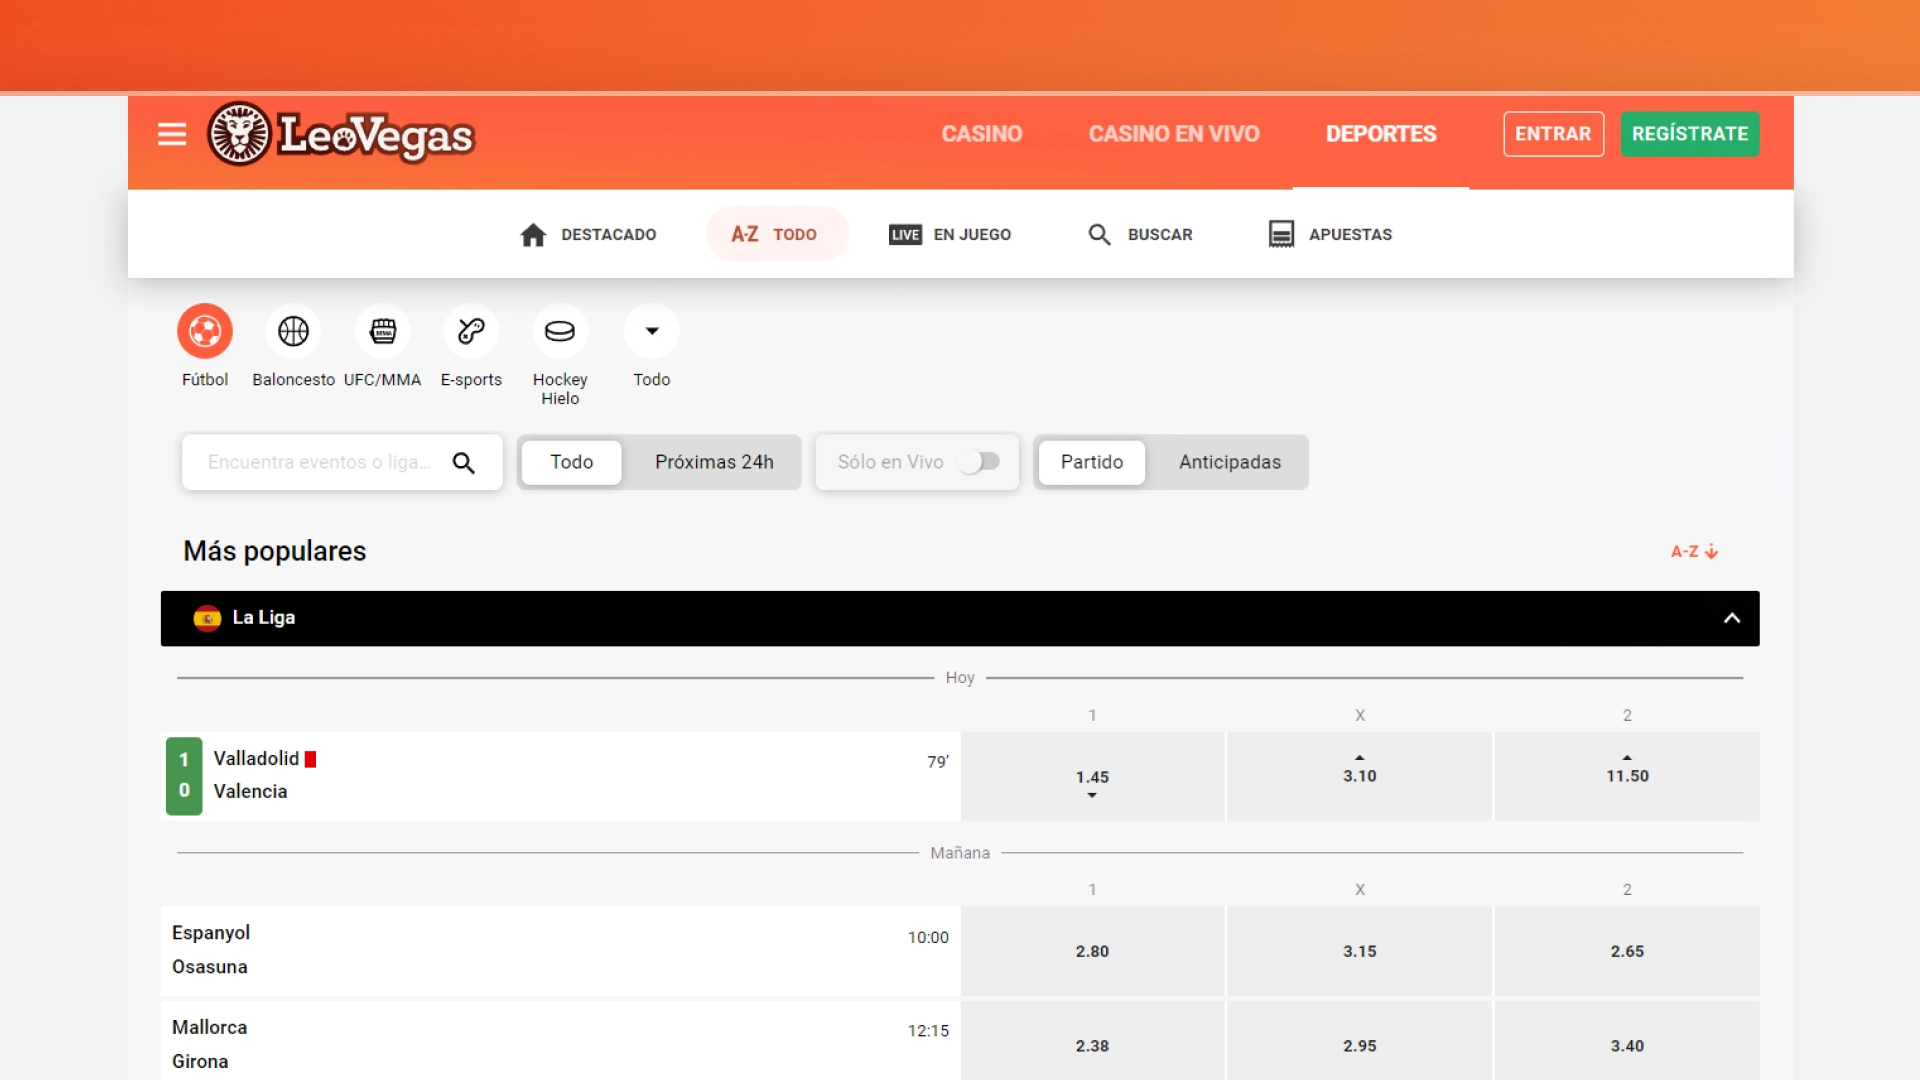Click the ENTRAR login button
This screenshot has height=1080, width=1920.
(x=1553, y=134)
